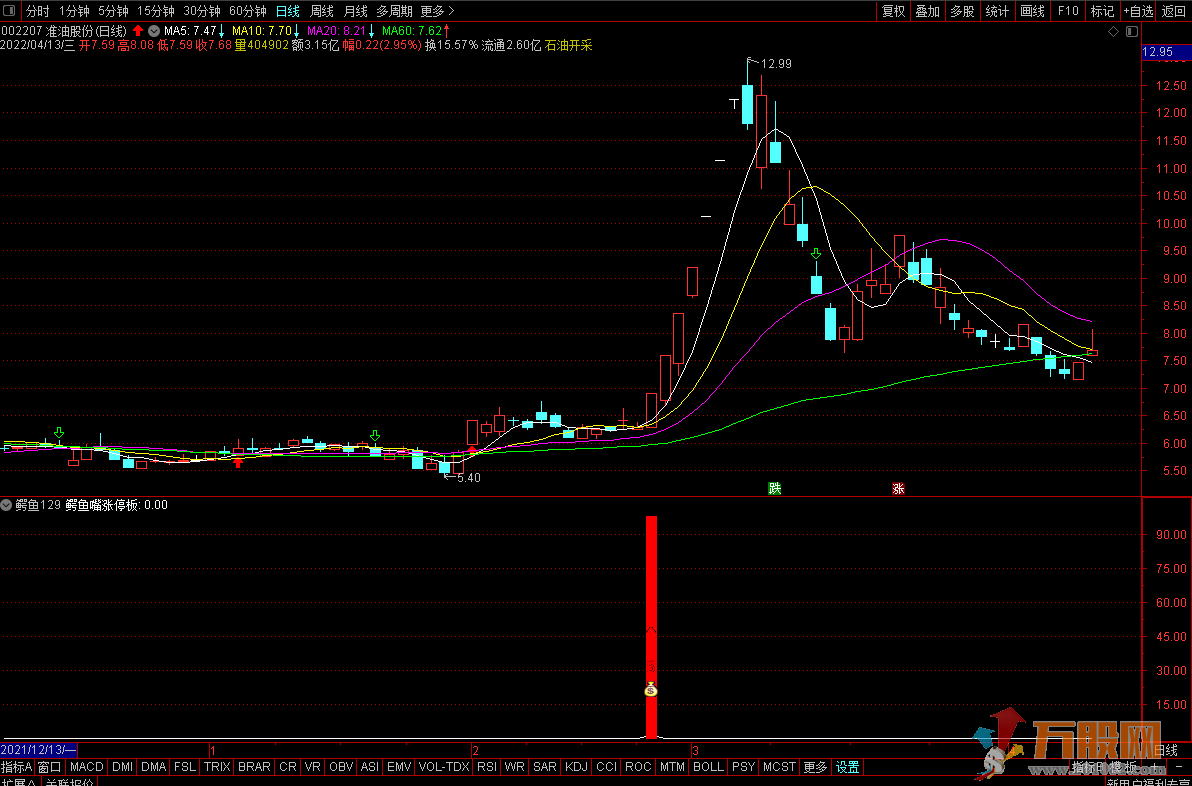Click the red 涨 marker under the chart
1192x786 pixels.
coord(899,488)
